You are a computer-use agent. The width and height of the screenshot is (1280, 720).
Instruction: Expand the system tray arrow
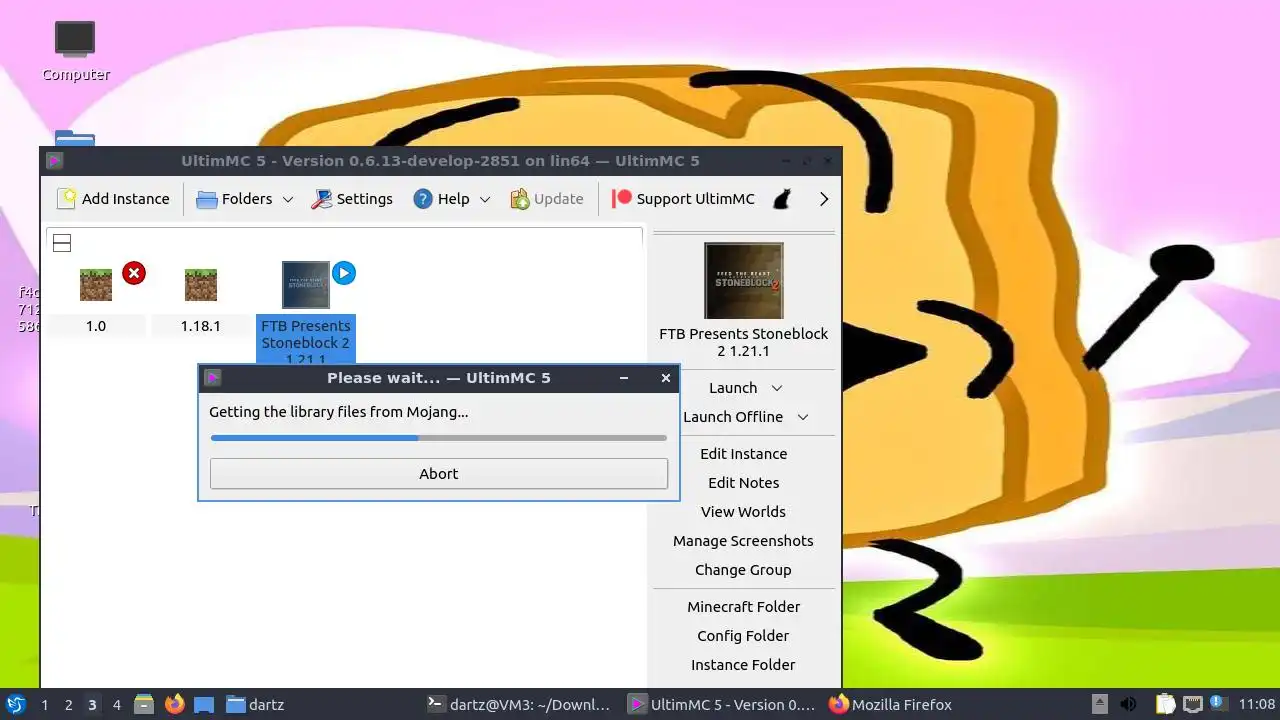pyautogui.click(x=1099, y=704)
